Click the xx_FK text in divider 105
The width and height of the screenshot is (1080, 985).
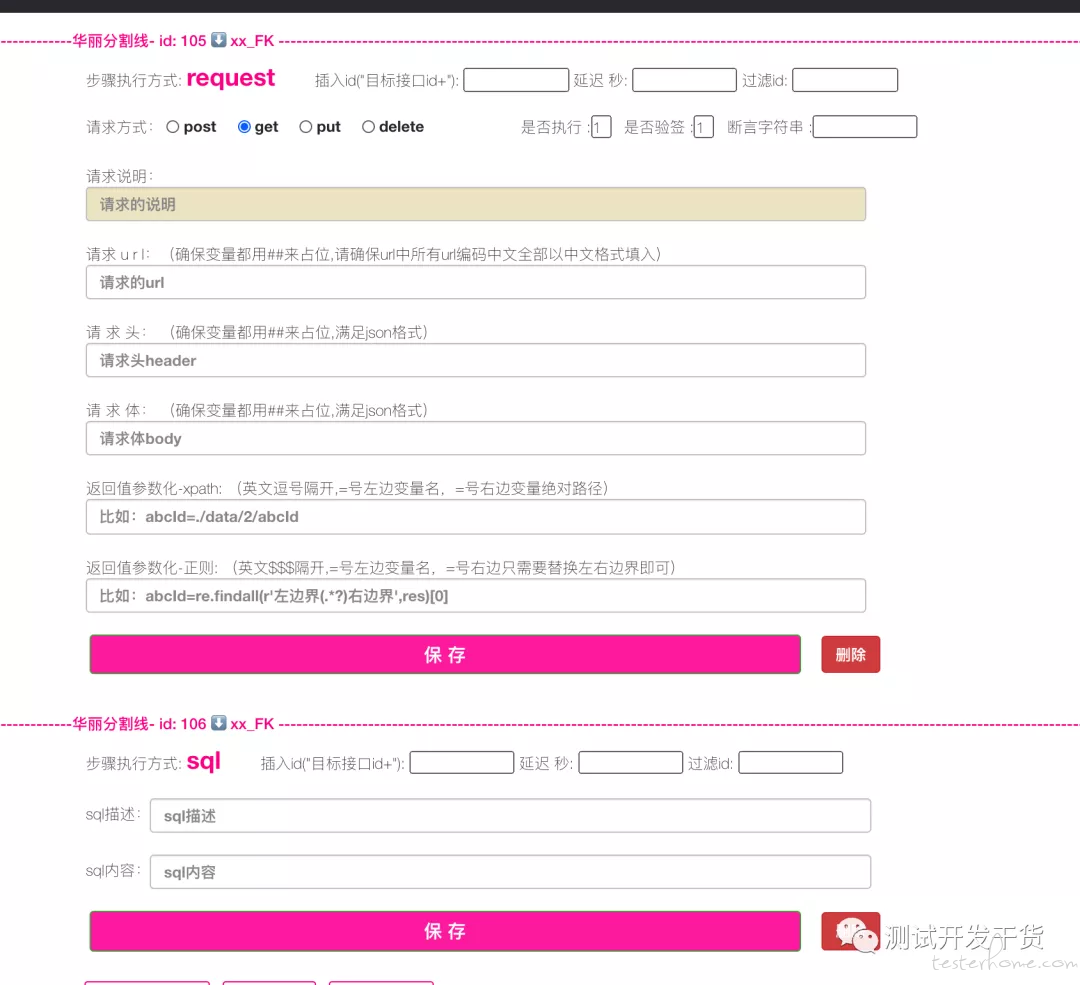coord(252,41)
